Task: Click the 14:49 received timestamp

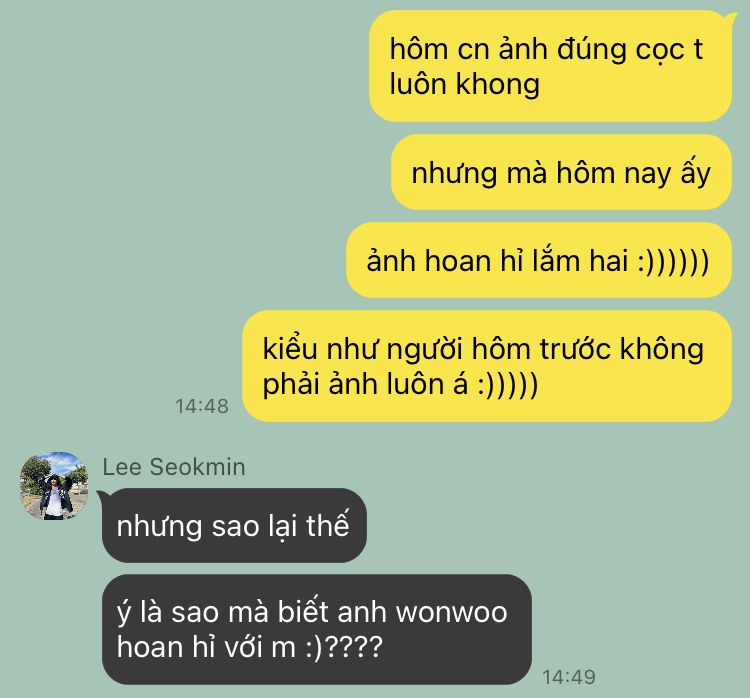Action: click(569, 676)
